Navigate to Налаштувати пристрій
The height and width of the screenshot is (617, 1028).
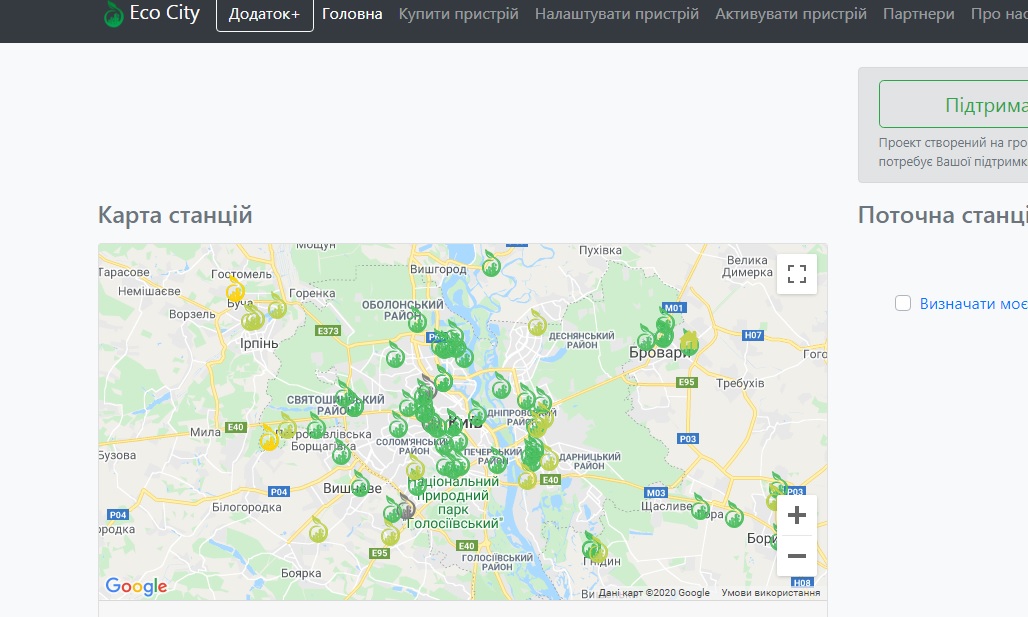click(616, 15)
